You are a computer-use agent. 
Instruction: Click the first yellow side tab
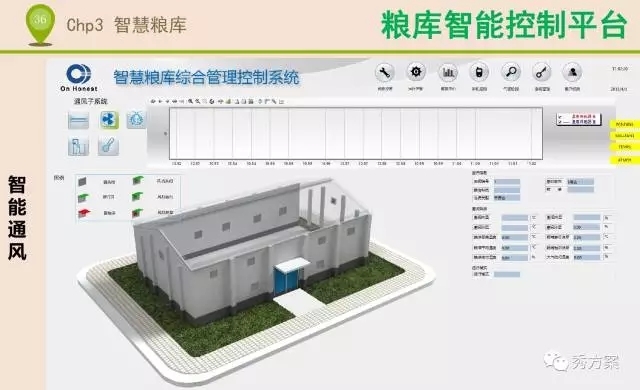(624, 124)
